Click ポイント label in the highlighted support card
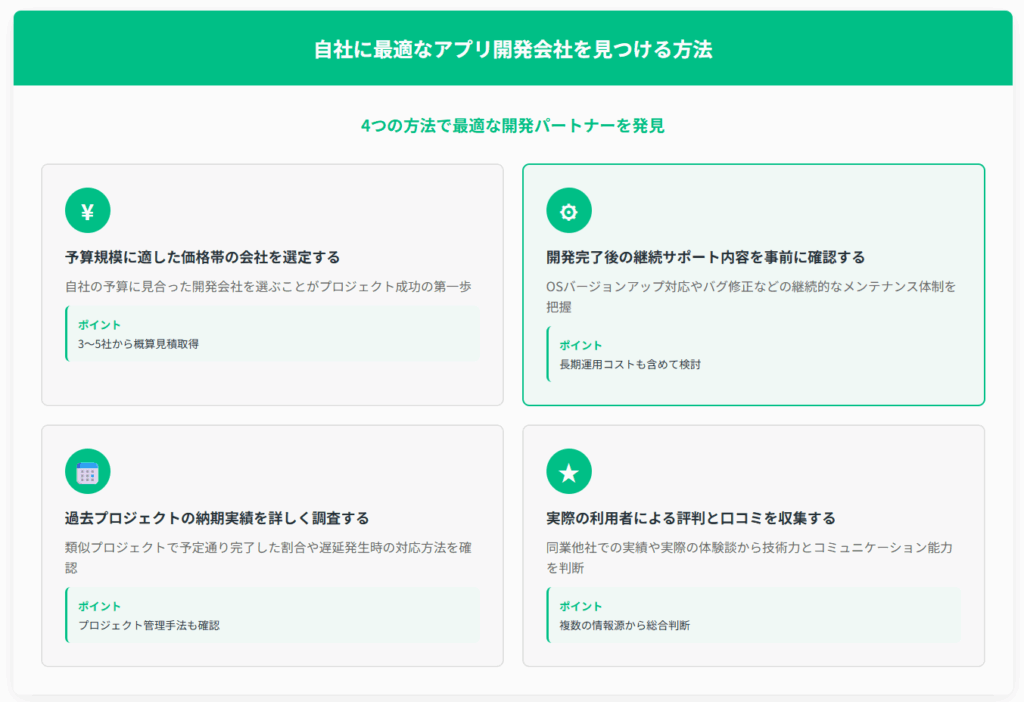Viewport: 1024px width, 702px height. coord(581,345)
